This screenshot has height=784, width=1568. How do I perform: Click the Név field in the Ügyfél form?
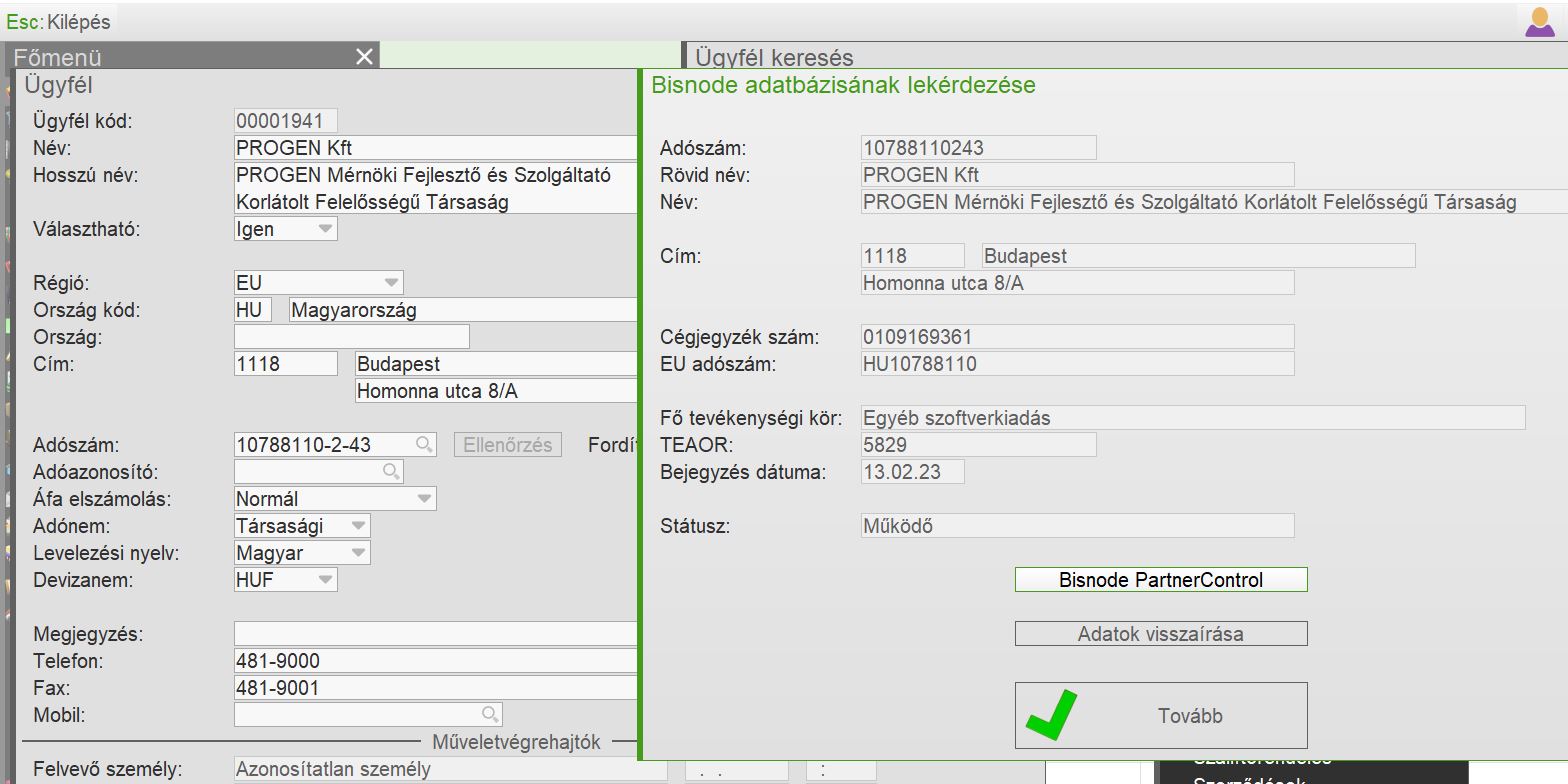[x=436, y=148]
